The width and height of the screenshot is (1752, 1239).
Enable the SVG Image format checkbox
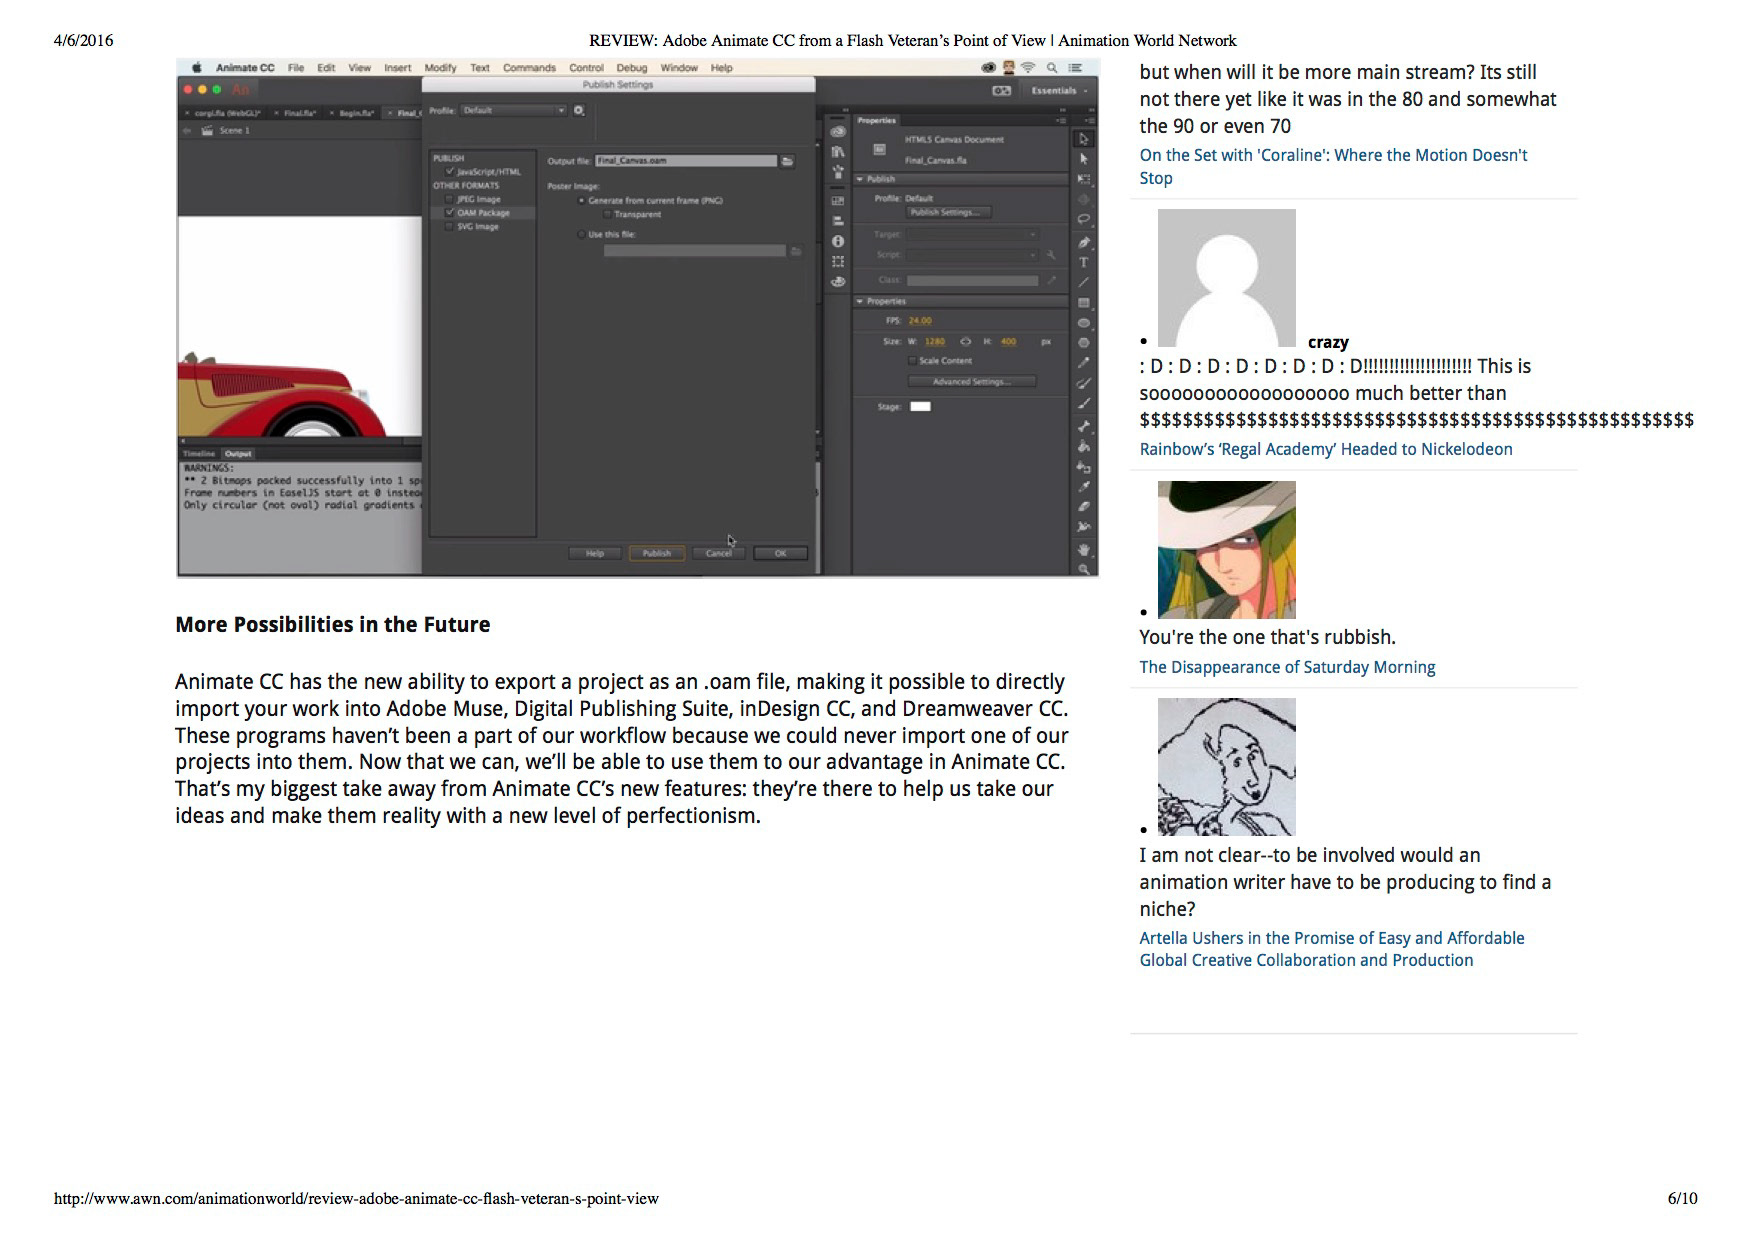pos(450,227)
